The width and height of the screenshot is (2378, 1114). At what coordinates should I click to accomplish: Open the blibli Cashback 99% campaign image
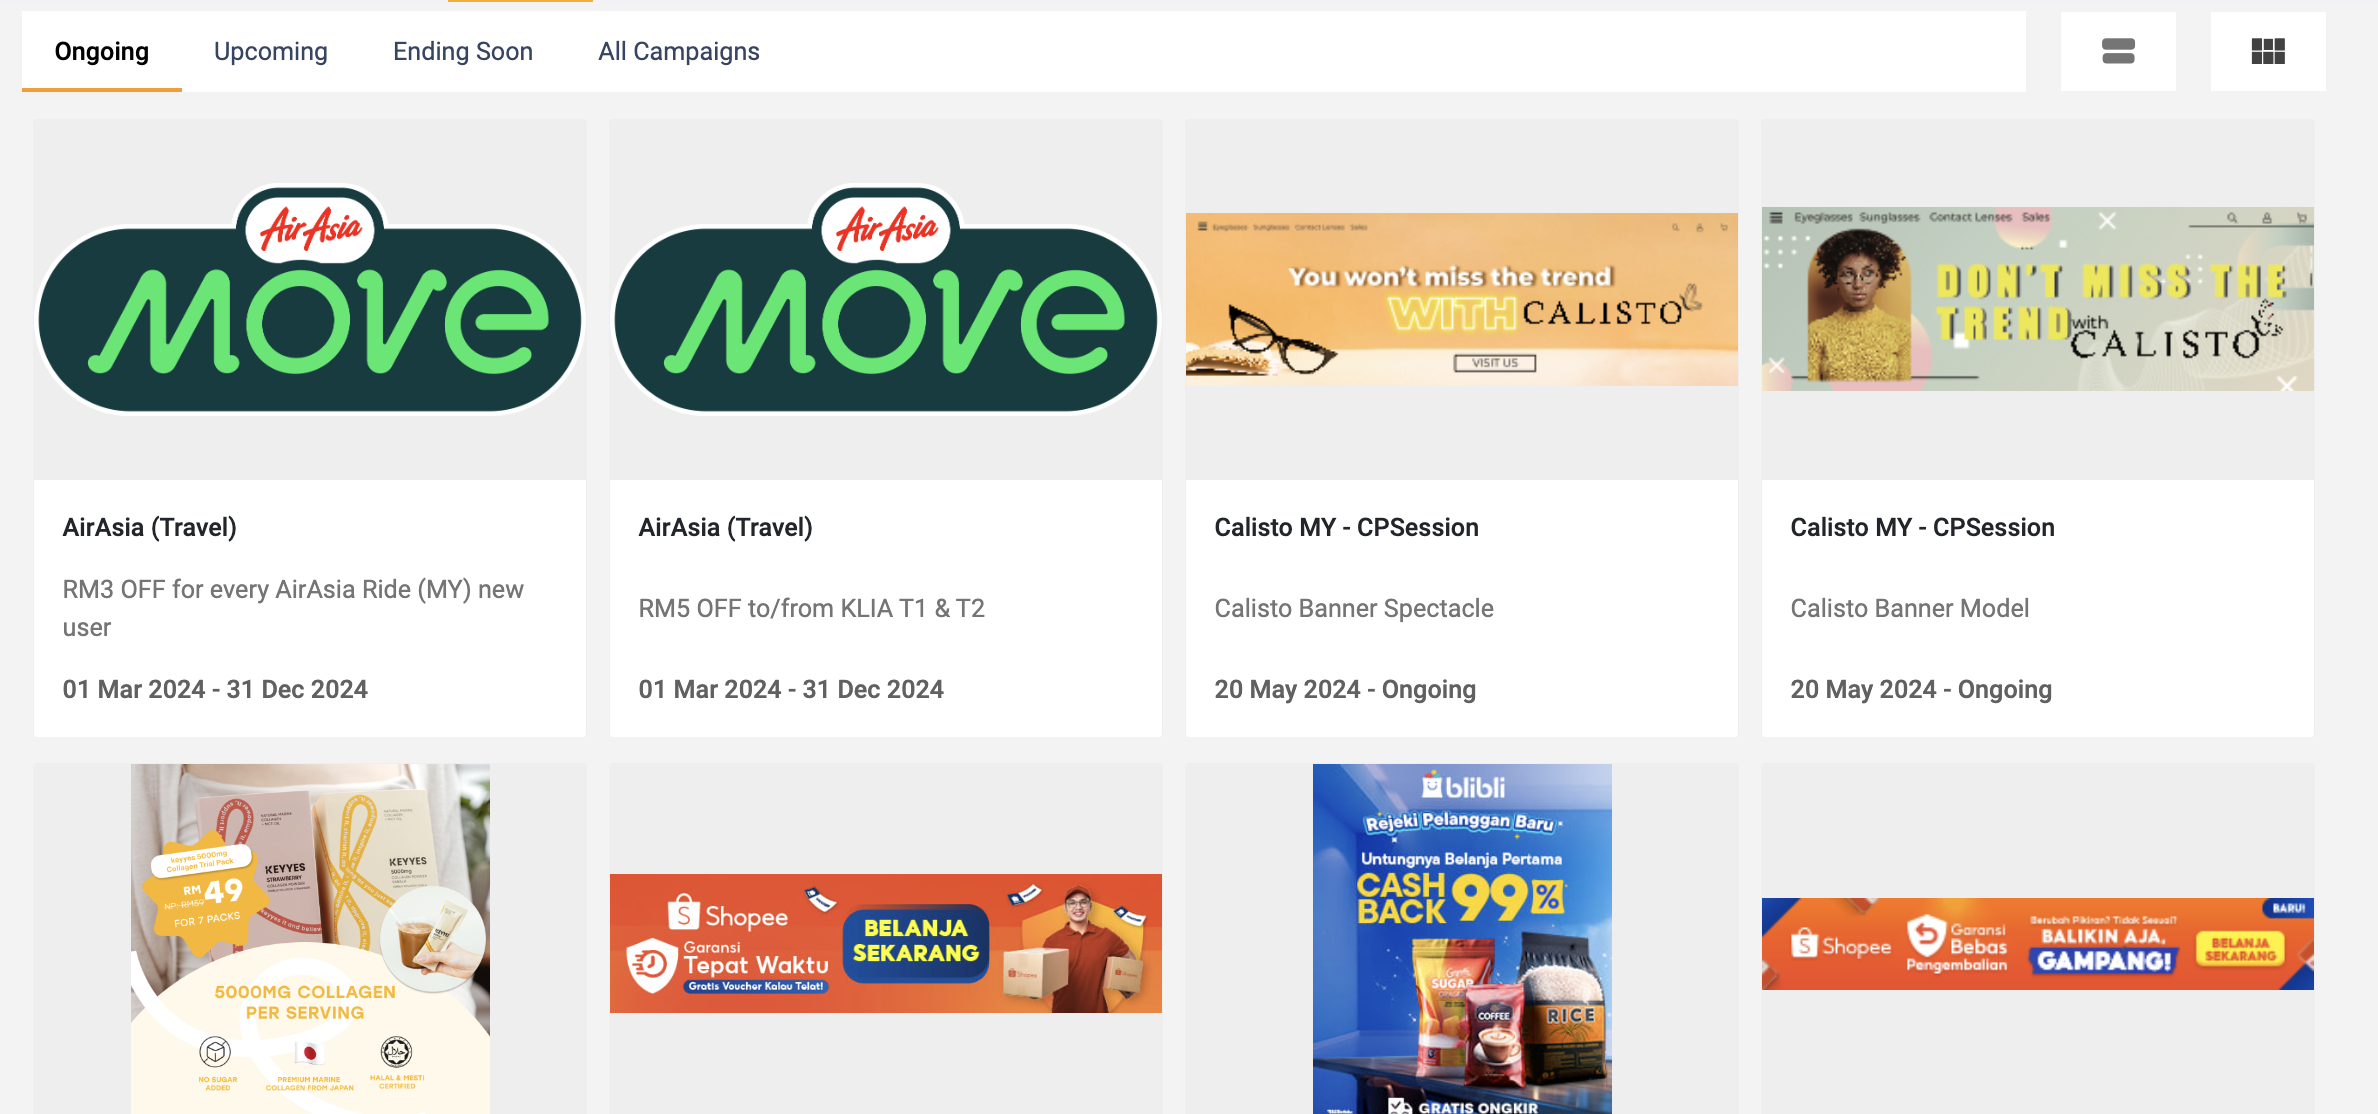click(1462, 939)
